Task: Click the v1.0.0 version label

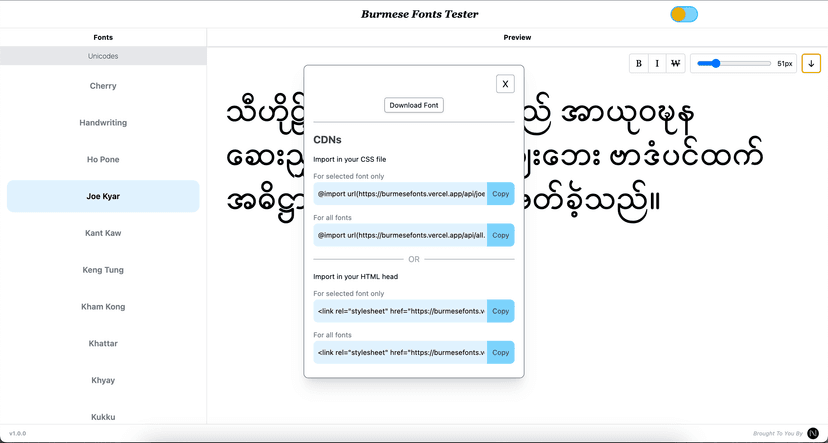Action: point(17,433)
